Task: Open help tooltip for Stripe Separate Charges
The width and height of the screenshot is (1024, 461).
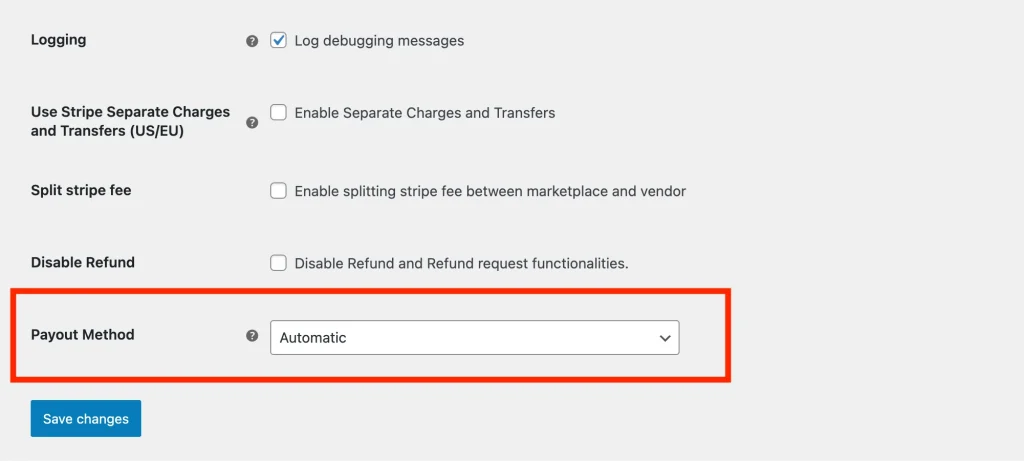Action: (252, 123)
